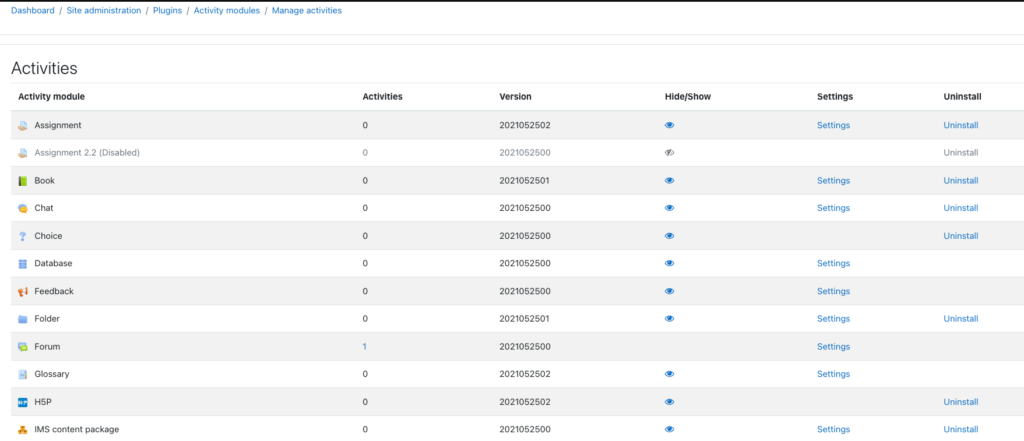Click the Feedback megaphone icon
The width and height of the screenshot is (1024, 441).
point(22,291)
